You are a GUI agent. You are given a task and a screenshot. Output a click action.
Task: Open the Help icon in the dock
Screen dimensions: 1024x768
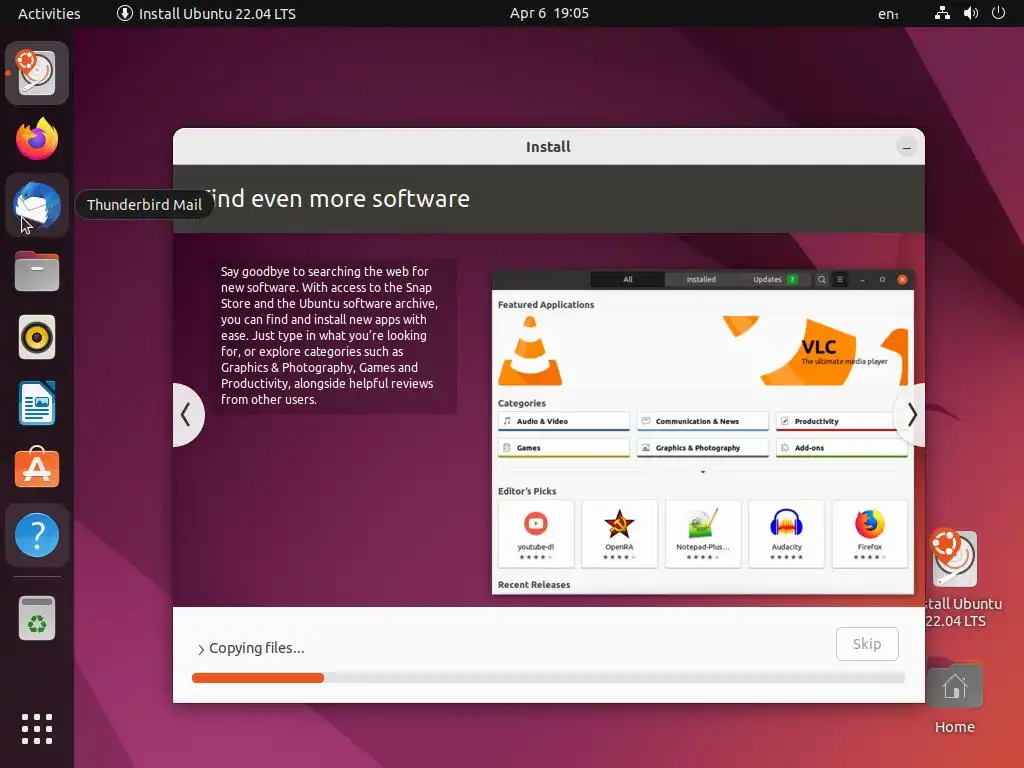tap(37, 535)
